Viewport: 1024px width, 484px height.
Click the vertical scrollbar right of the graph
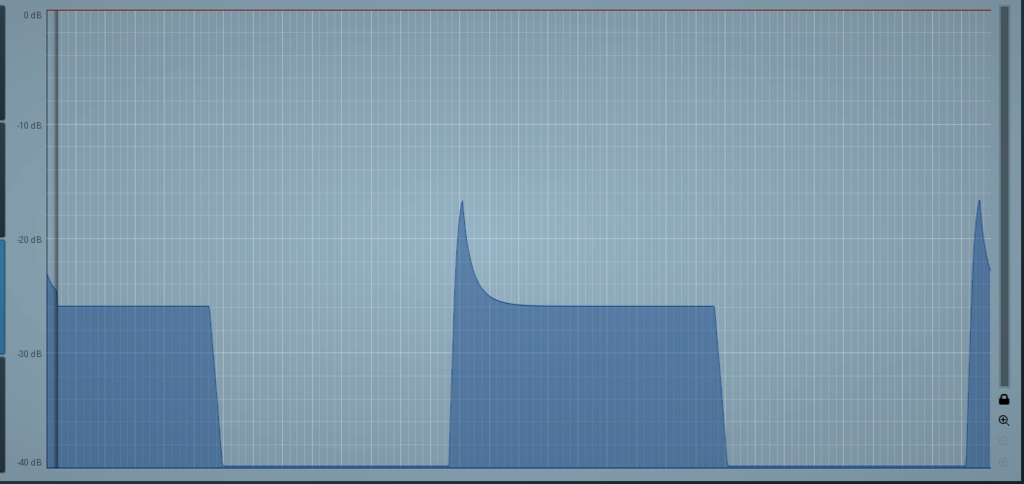click(x=1004, y=197)
